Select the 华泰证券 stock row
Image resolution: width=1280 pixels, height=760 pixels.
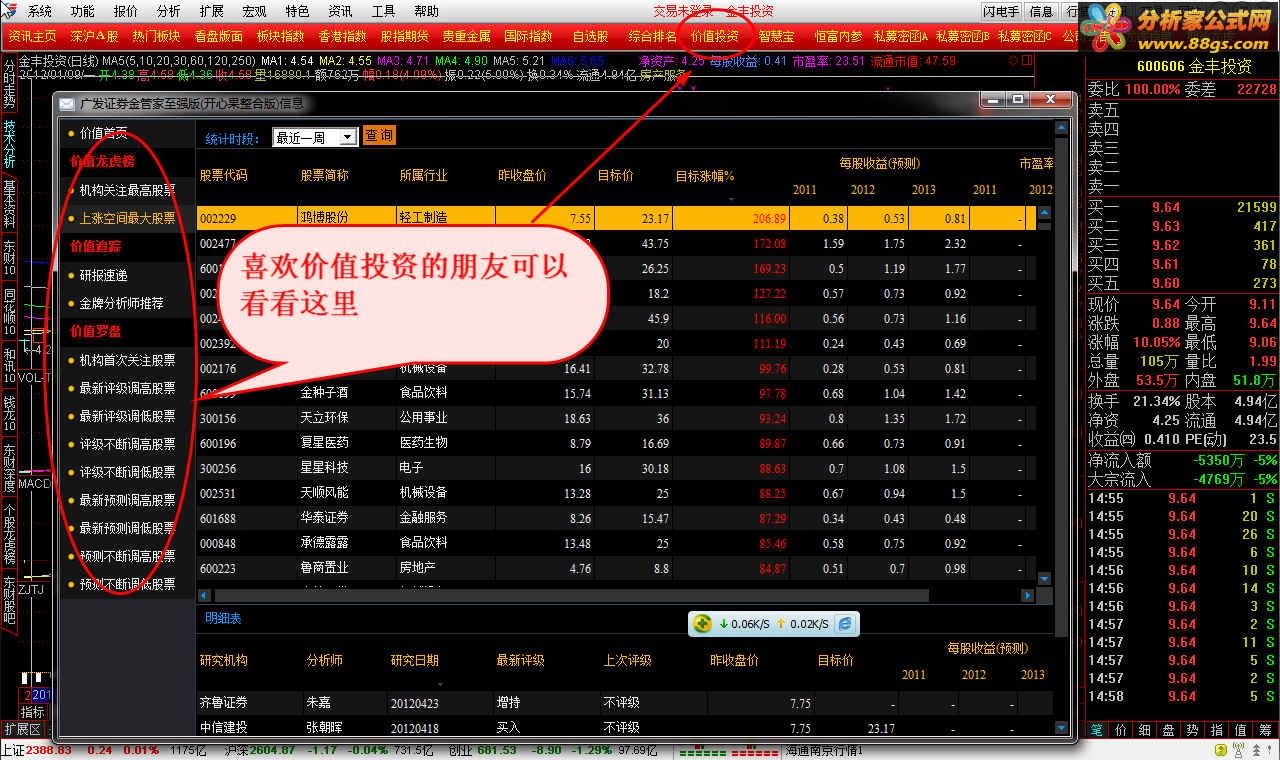point(616,518)
